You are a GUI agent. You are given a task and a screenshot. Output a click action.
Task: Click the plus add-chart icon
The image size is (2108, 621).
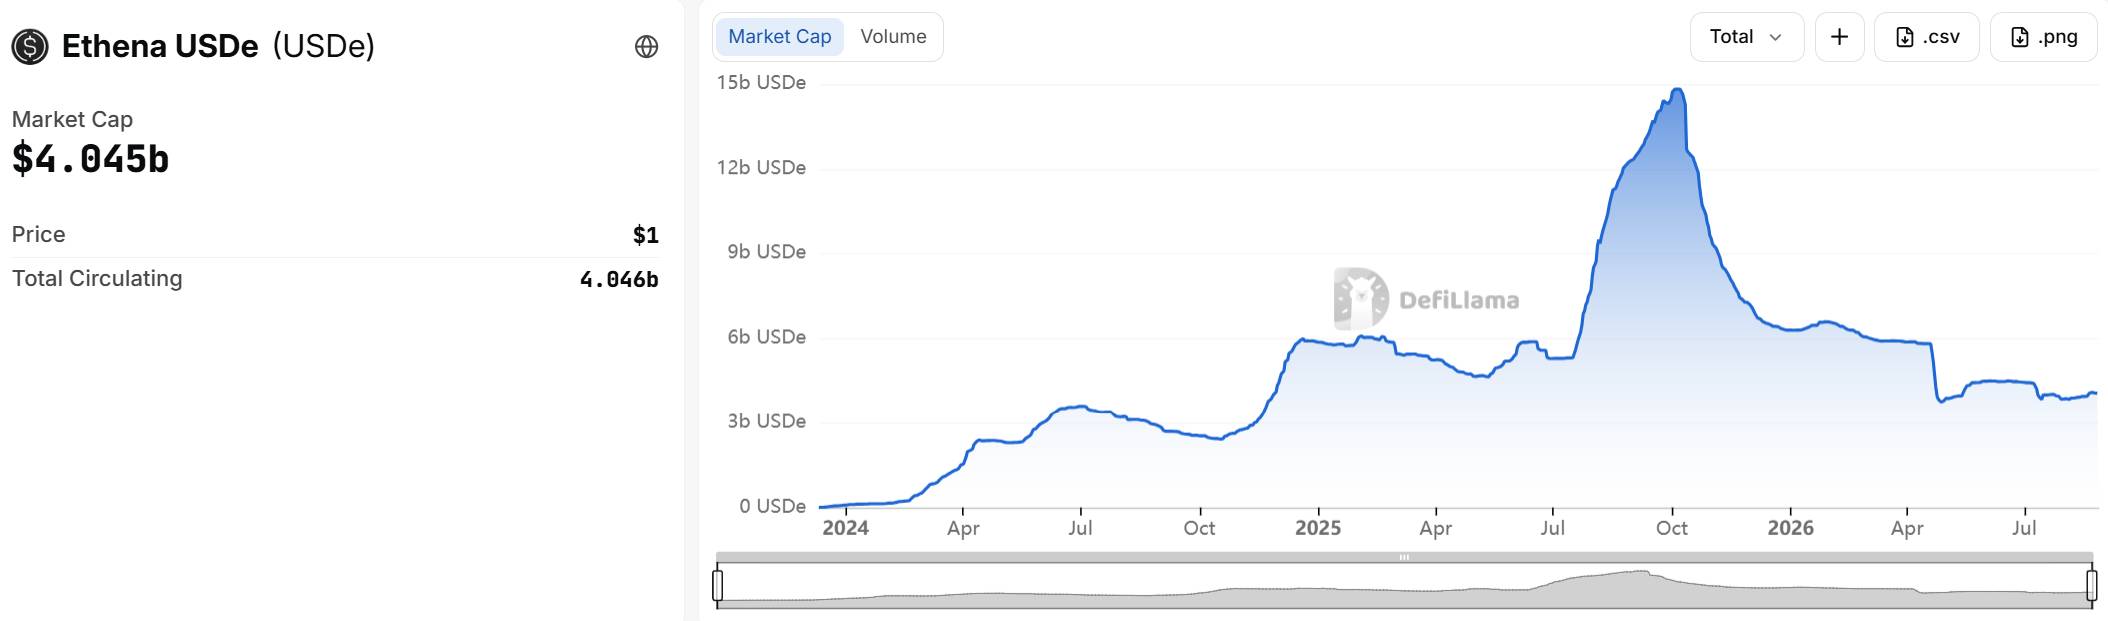tap(1839, 37)
